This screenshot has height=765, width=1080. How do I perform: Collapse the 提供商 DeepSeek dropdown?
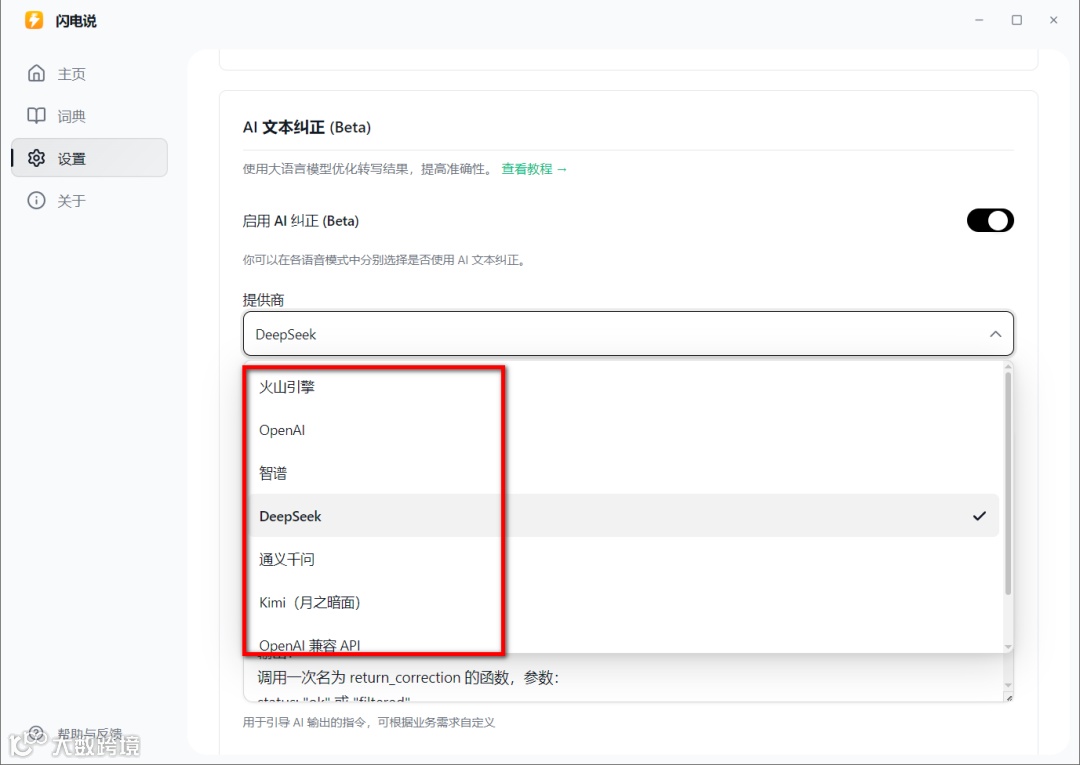click(x=628, y=334)
